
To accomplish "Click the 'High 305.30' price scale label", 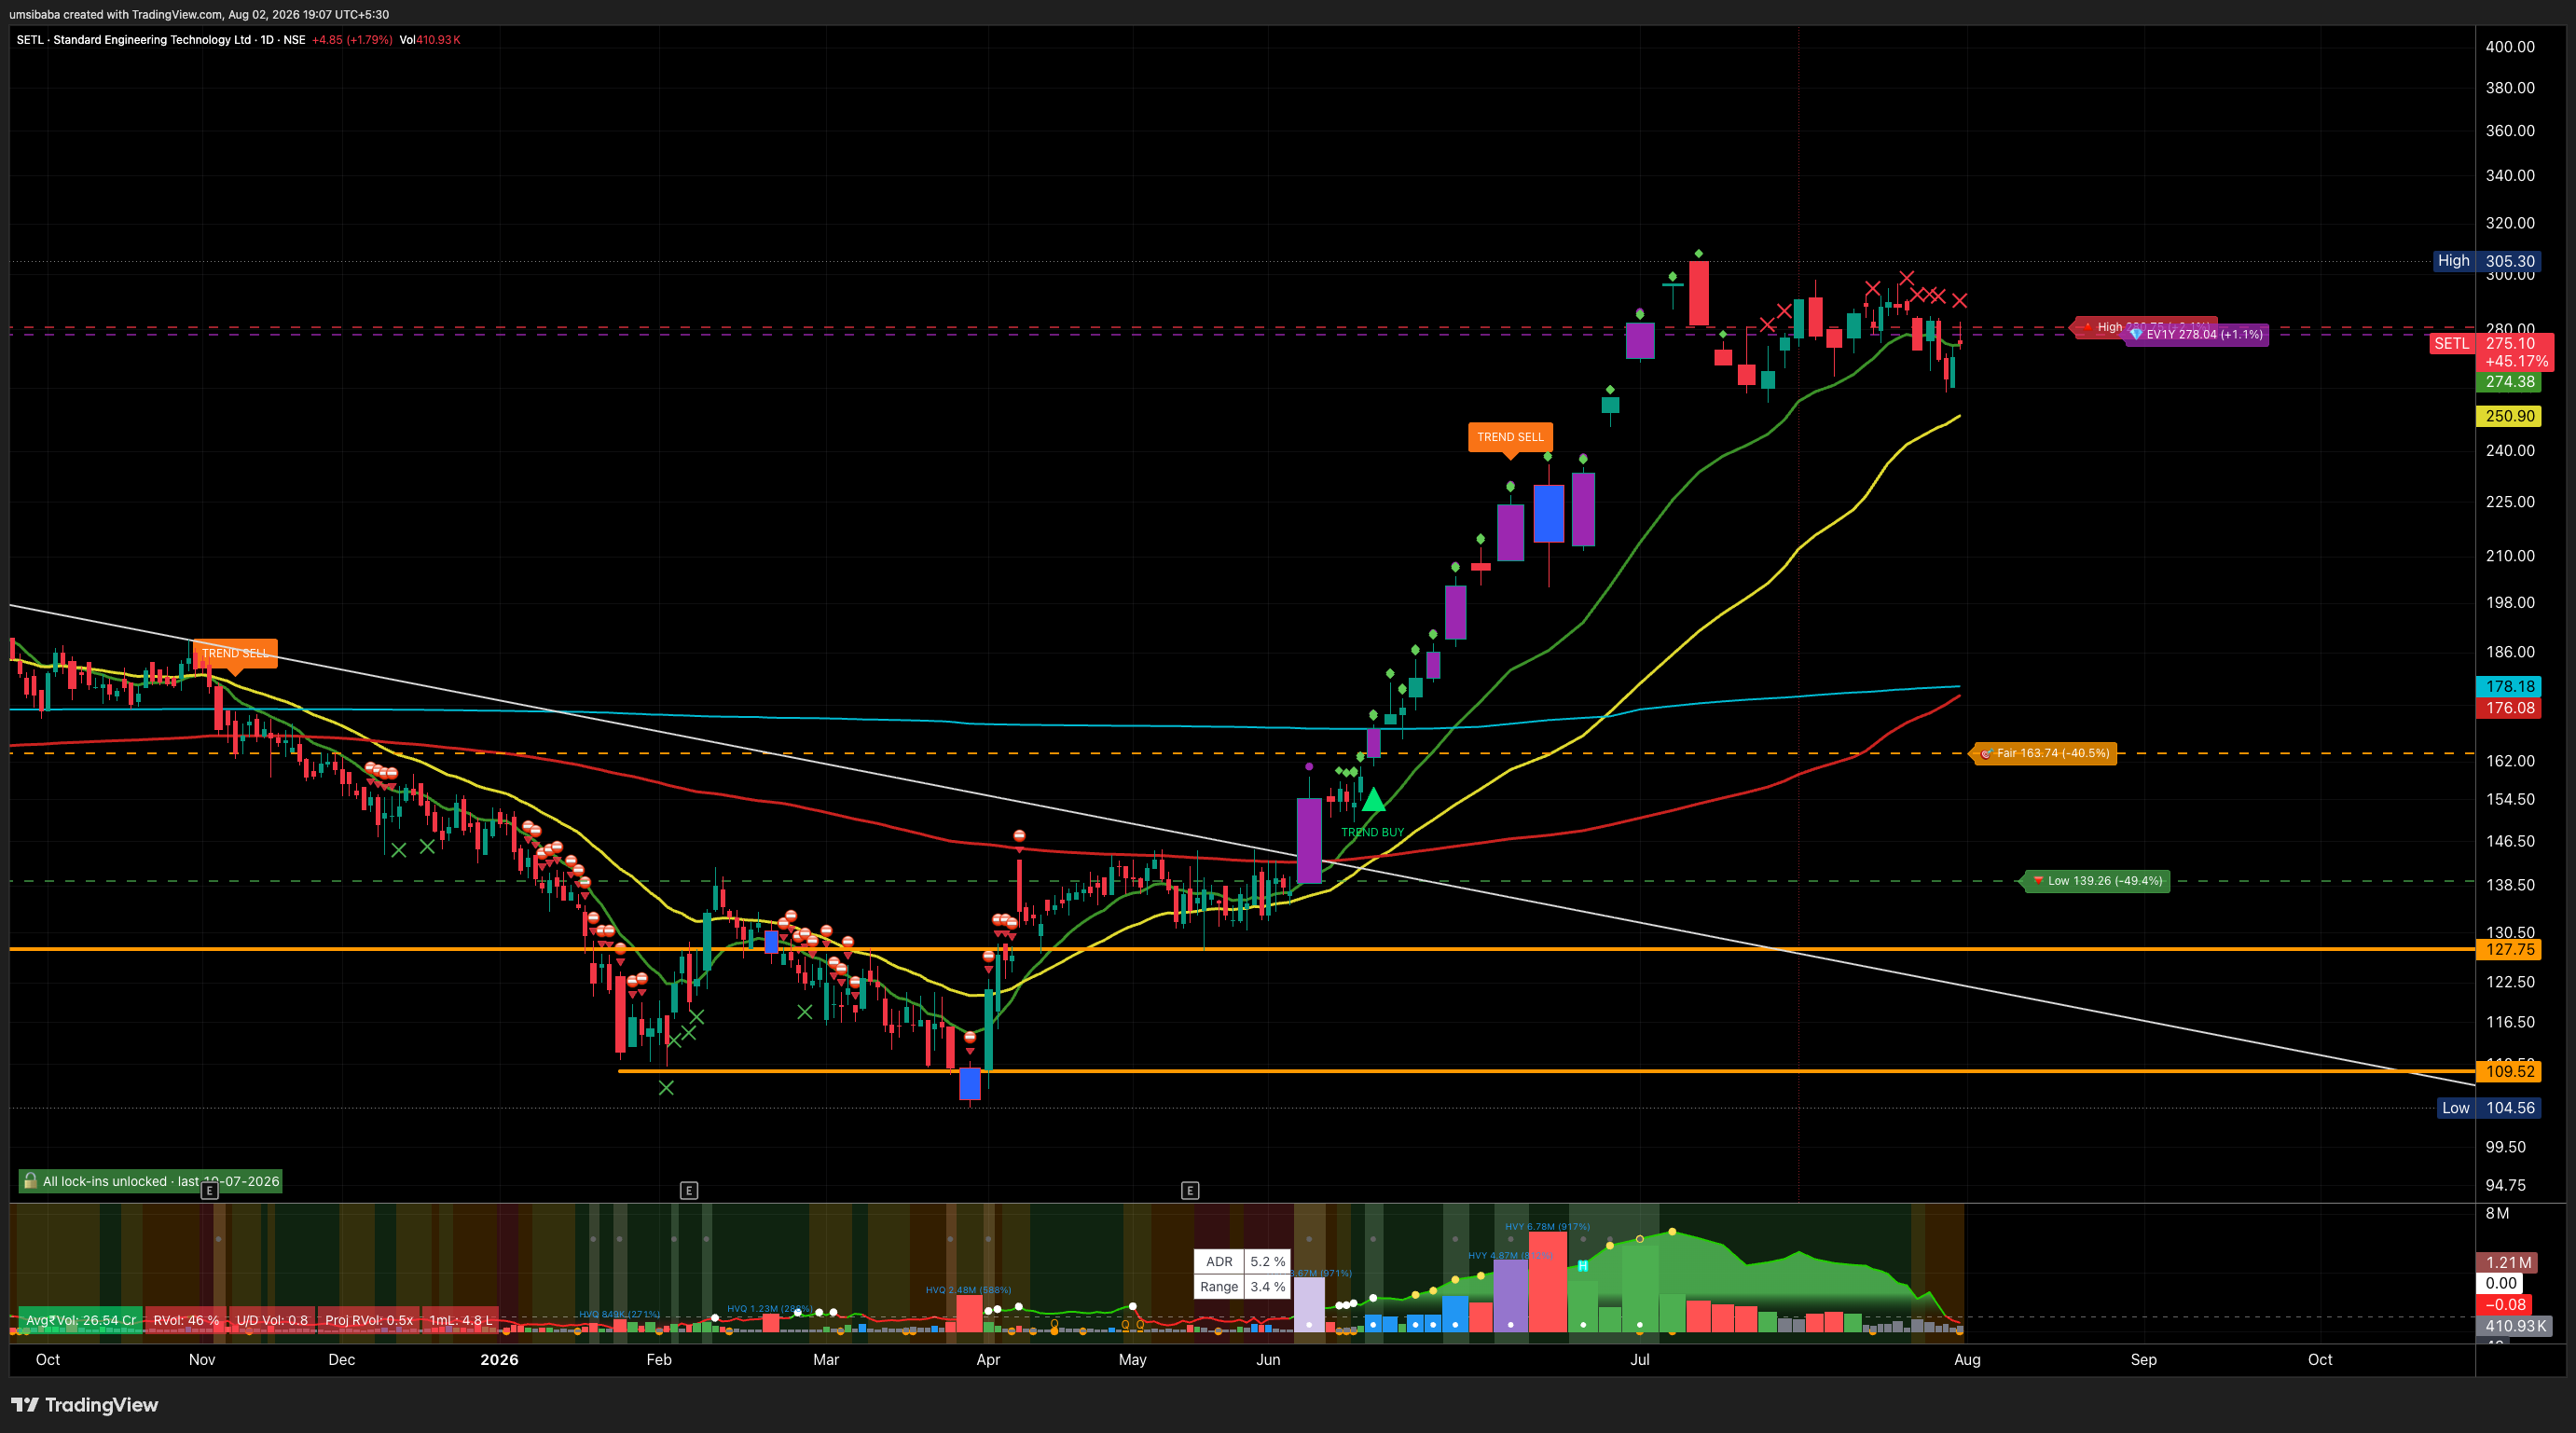I will 2486,261.
